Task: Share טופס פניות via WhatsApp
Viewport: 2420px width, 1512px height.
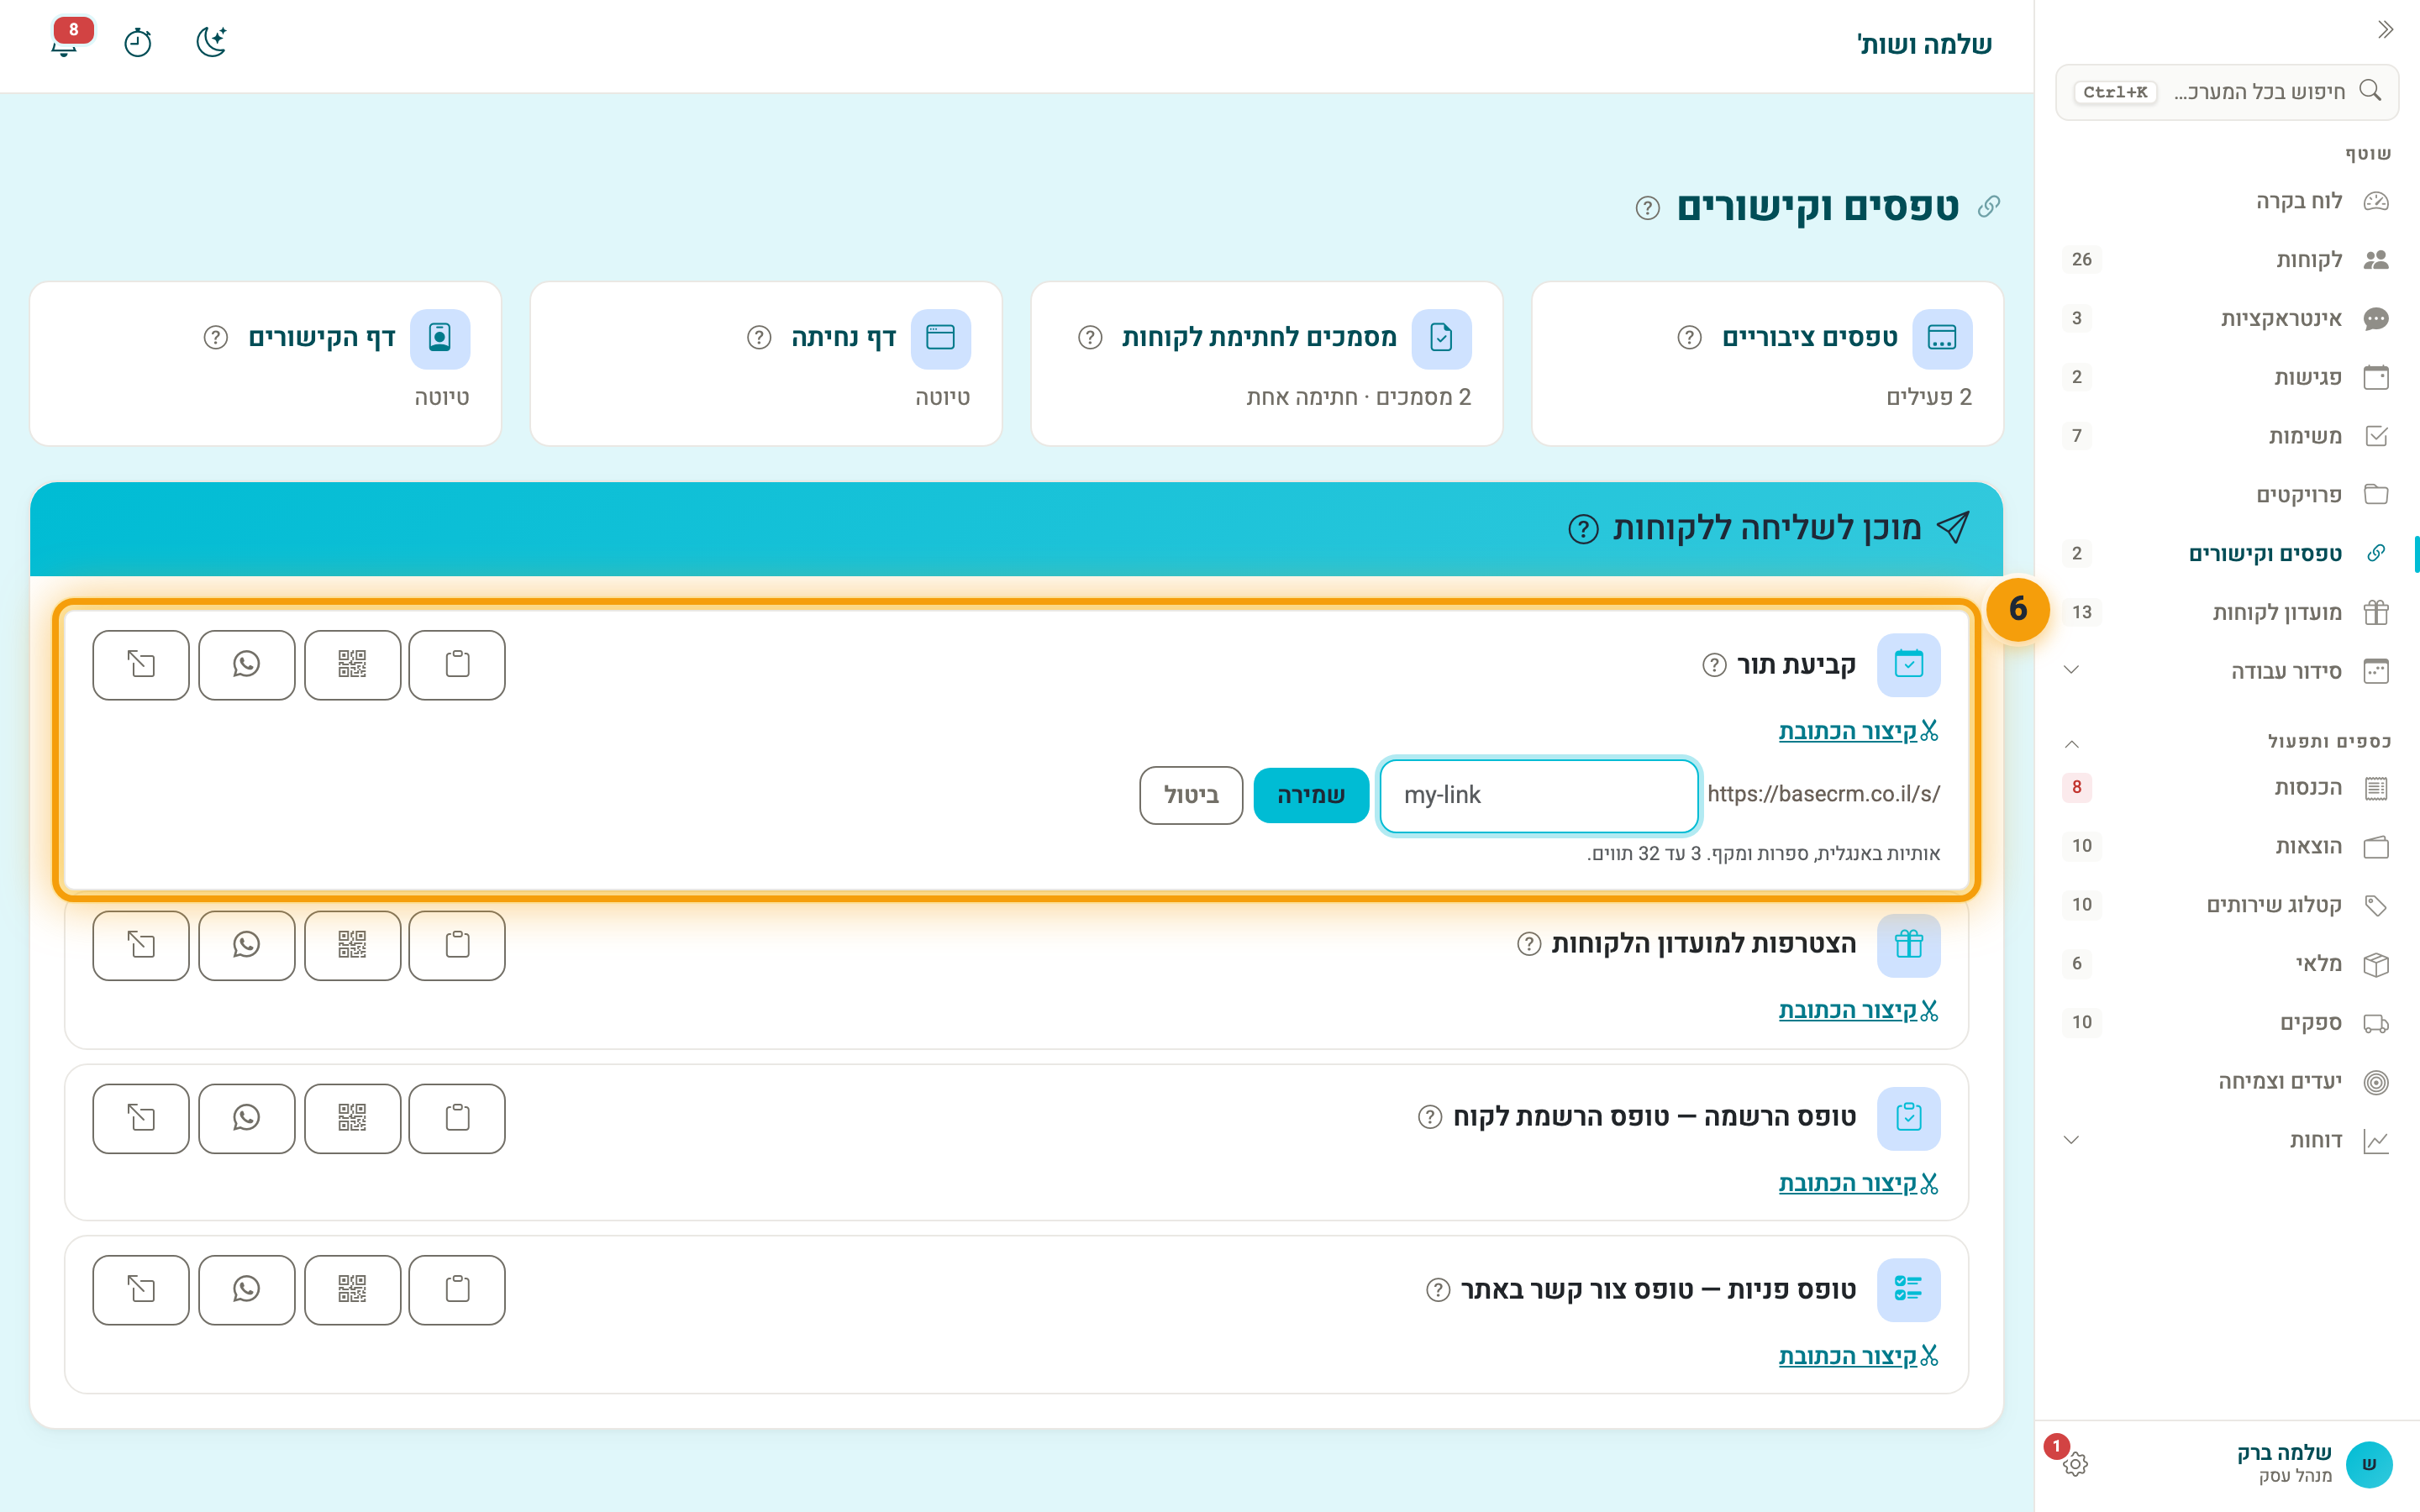Action: point(246,1290)
